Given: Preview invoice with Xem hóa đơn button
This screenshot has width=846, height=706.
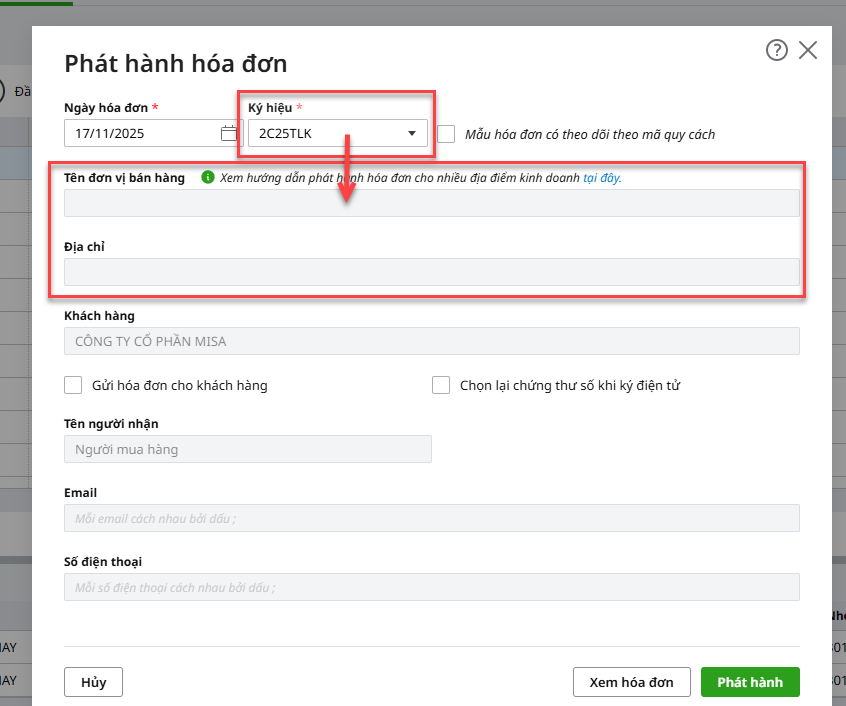Looking at the screenshot, I should click(x=631, y=682).
